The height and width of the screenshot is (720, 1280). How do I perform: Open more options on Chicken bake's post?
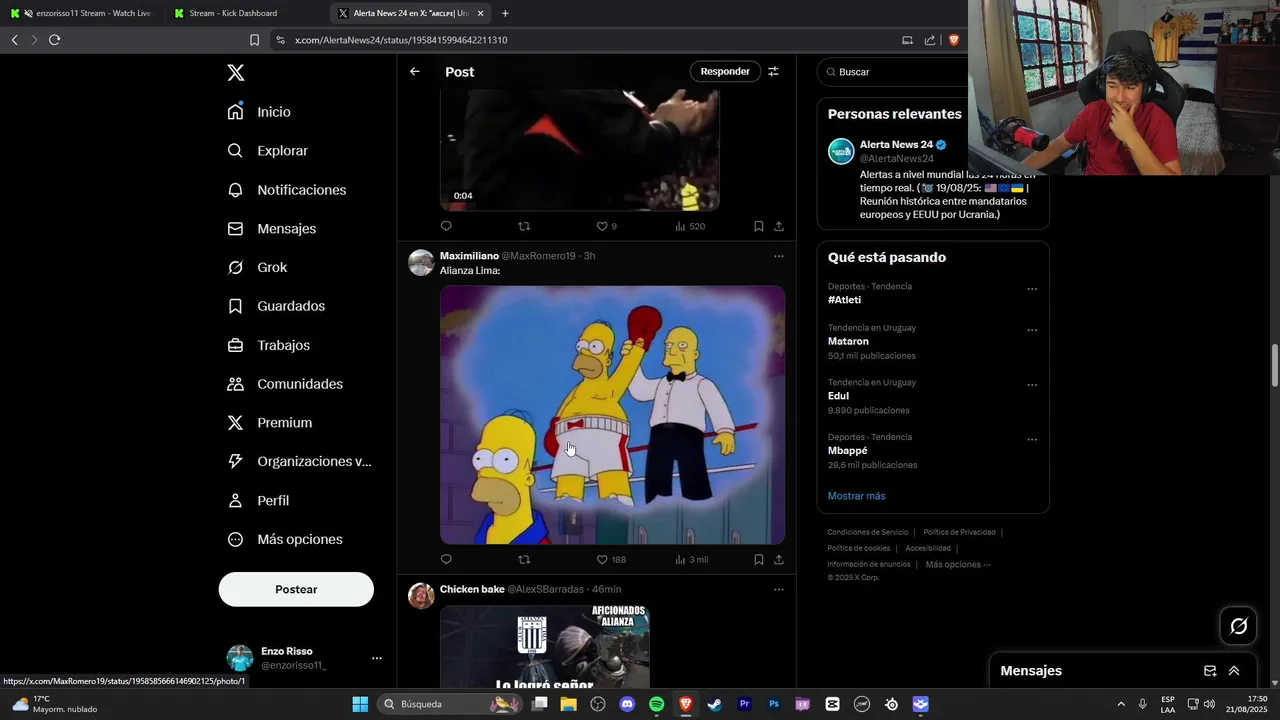(779, 590)
